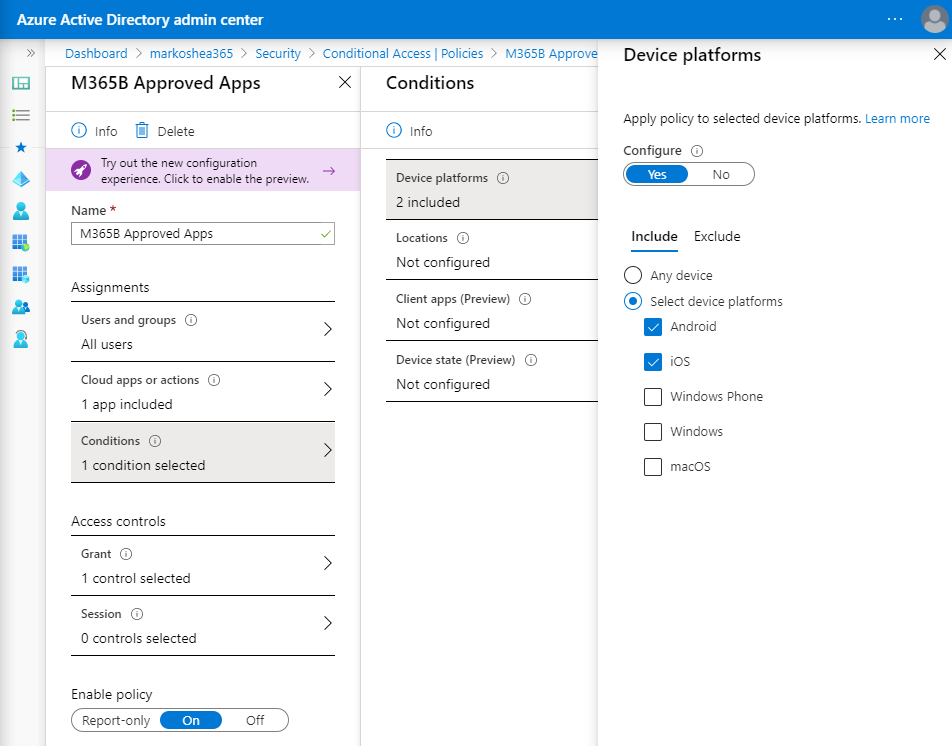Open the account avatar
The height and width of the screenshot is (746, 952).
tap(934, 19)
